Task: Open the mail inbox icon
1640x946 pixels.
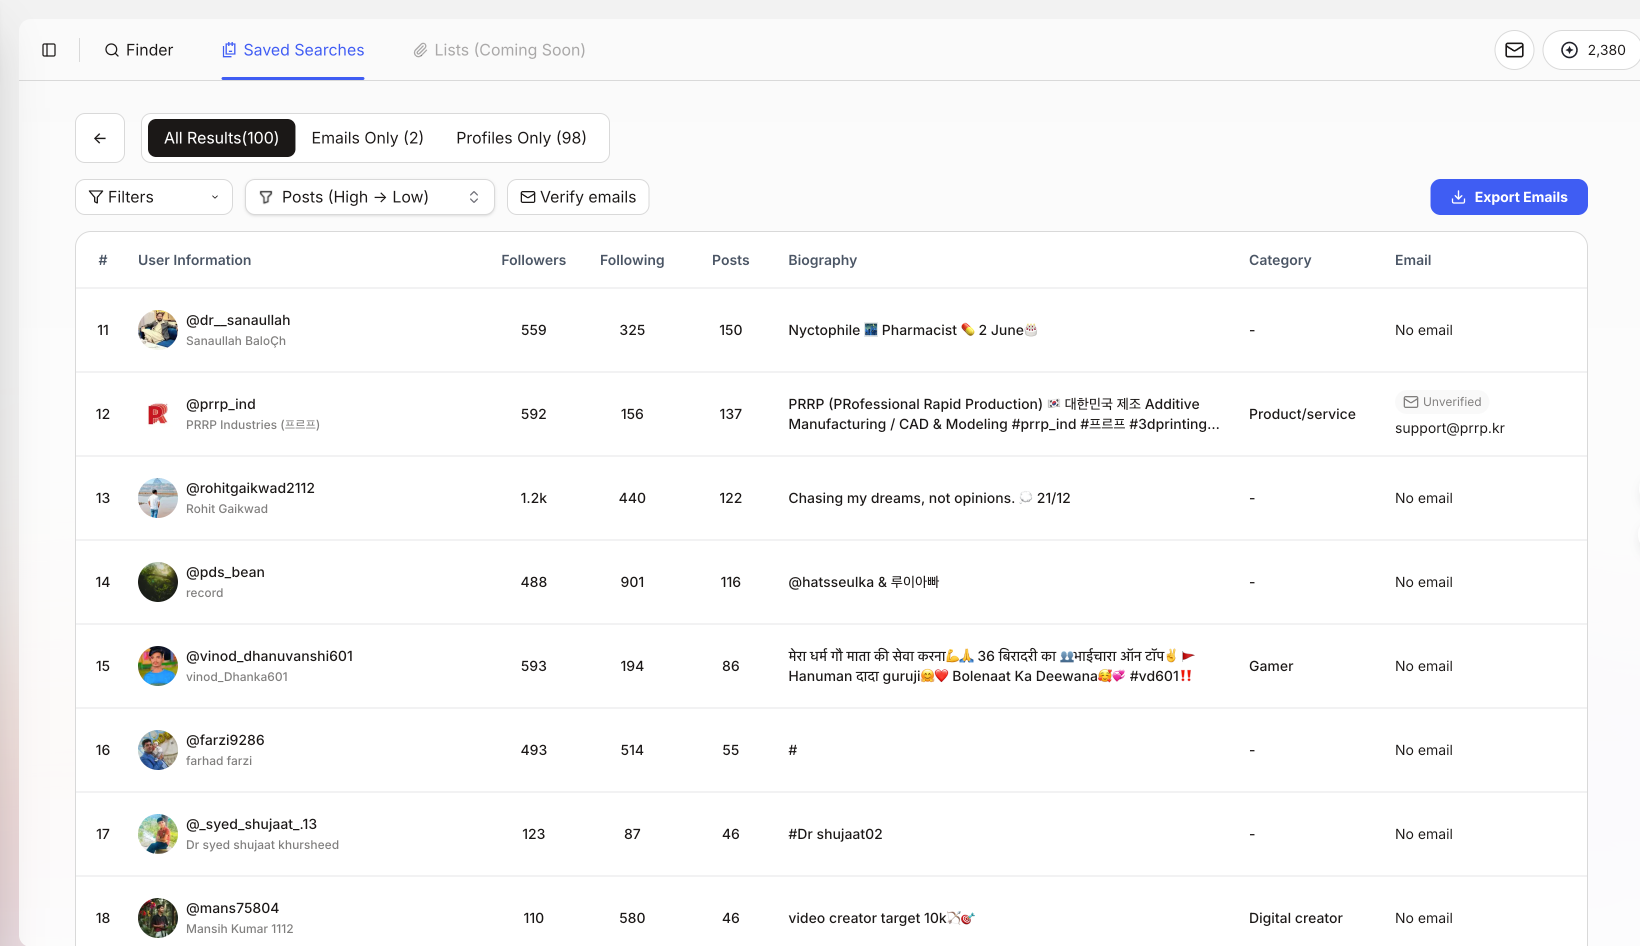Action: 1514,50
